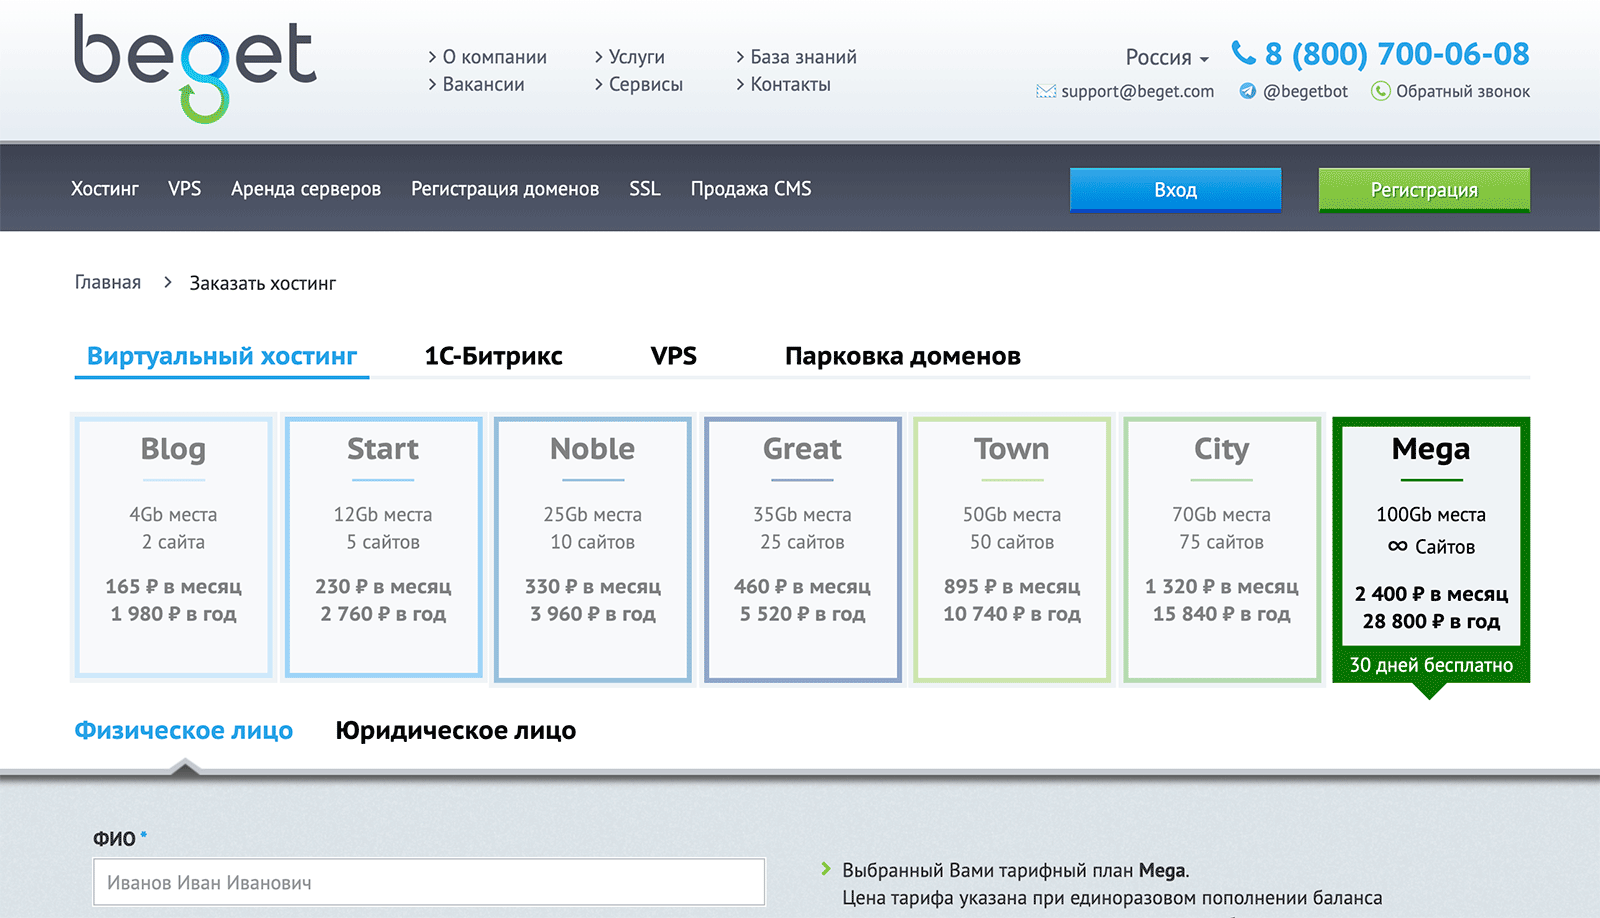Screen dimensions: 1600x918
Task: Open Аренда серверов menu item
Action: click(306, 188)
